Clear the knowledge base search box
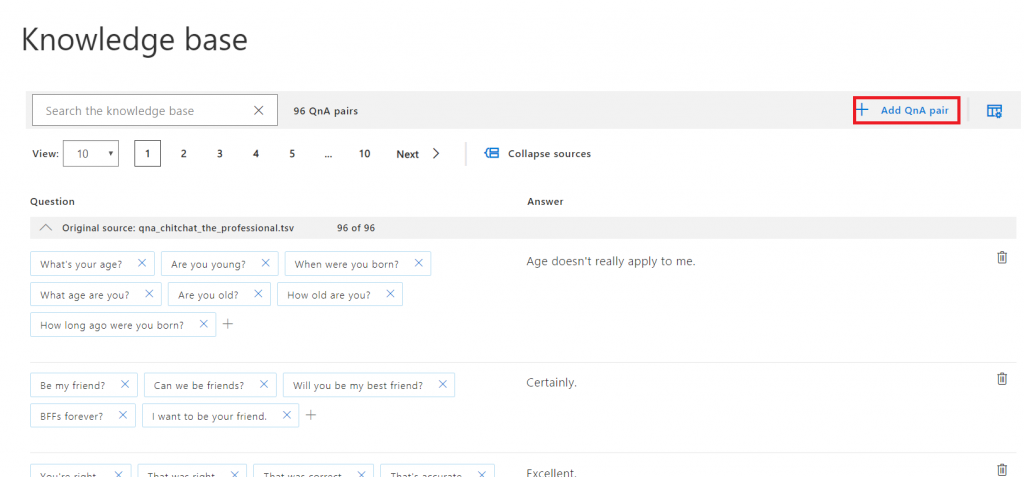Image resolution: width=1024 pixels, height=477 pixels. (x=259, y=110)
